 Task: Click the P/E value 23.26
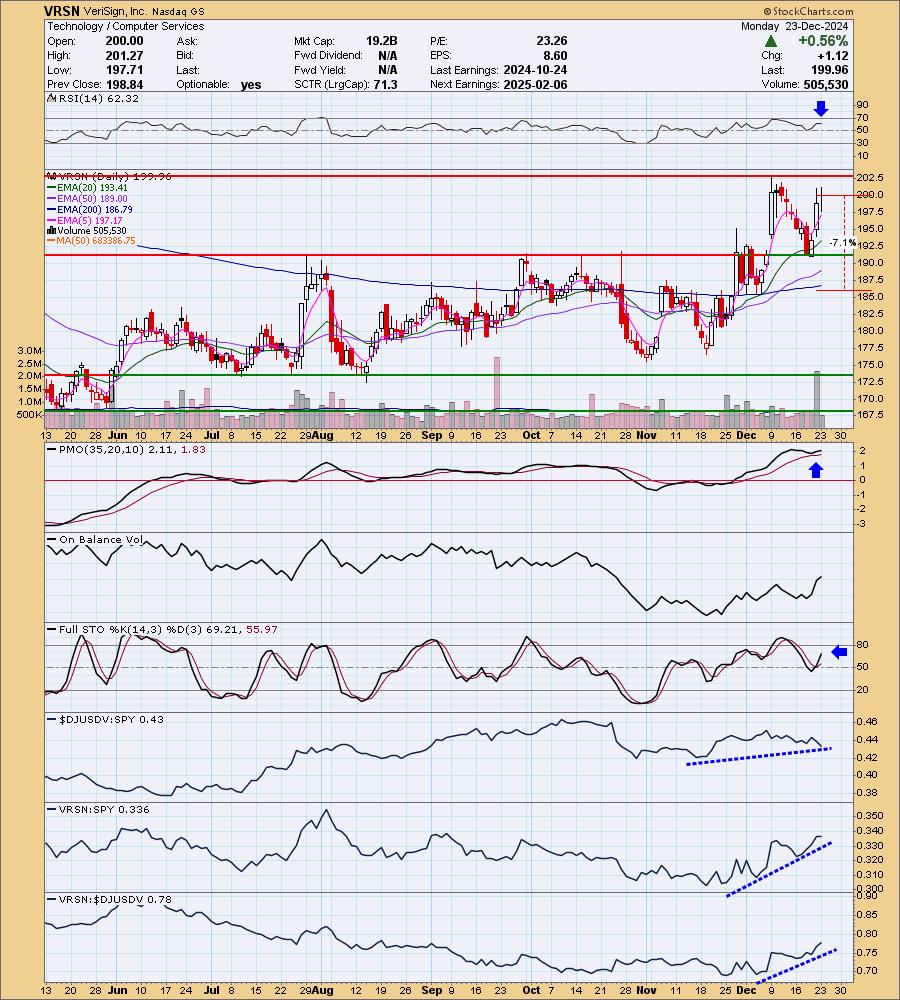(551, 41)
